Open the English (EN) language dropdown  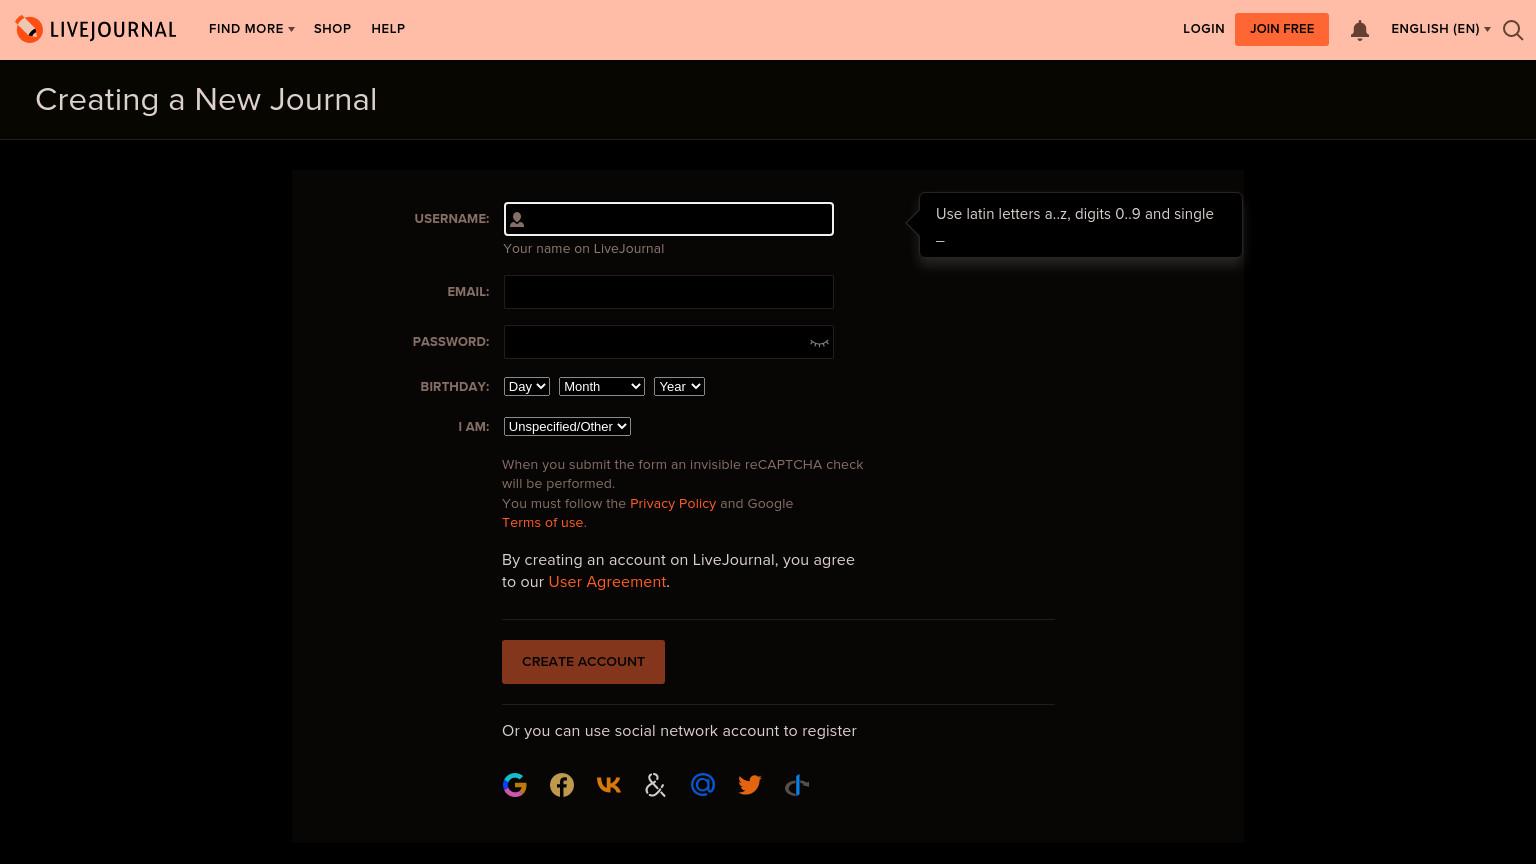[1440, 29]
